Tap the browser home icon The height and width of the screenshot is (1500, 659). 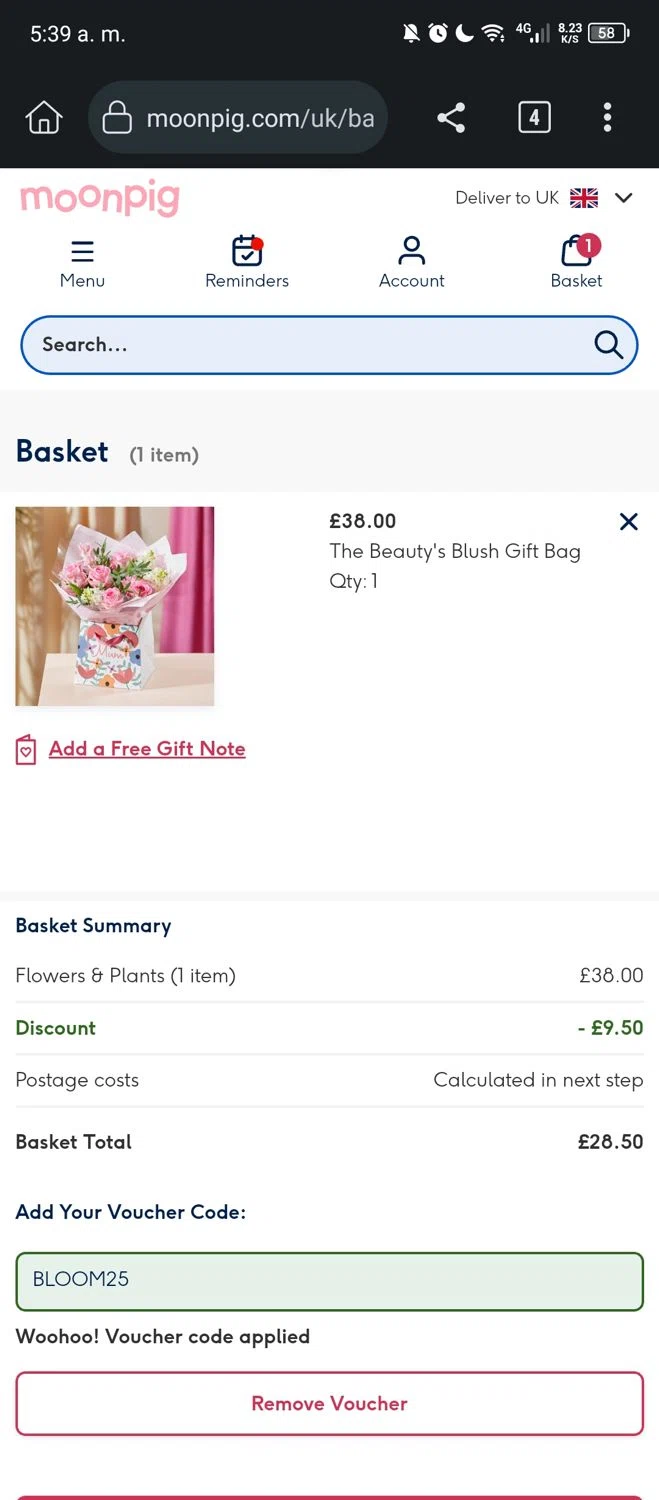(x=43, y=118)
